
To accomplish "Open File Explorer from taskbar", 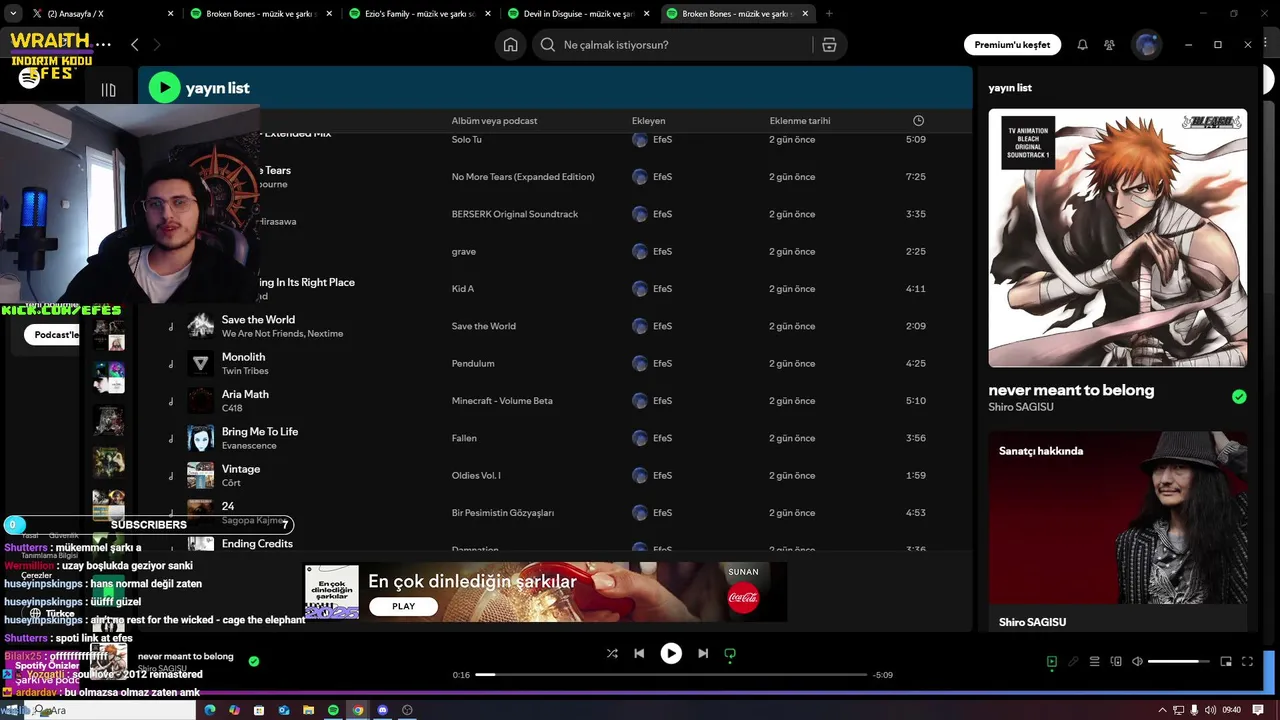I will [x=308, y=710].
